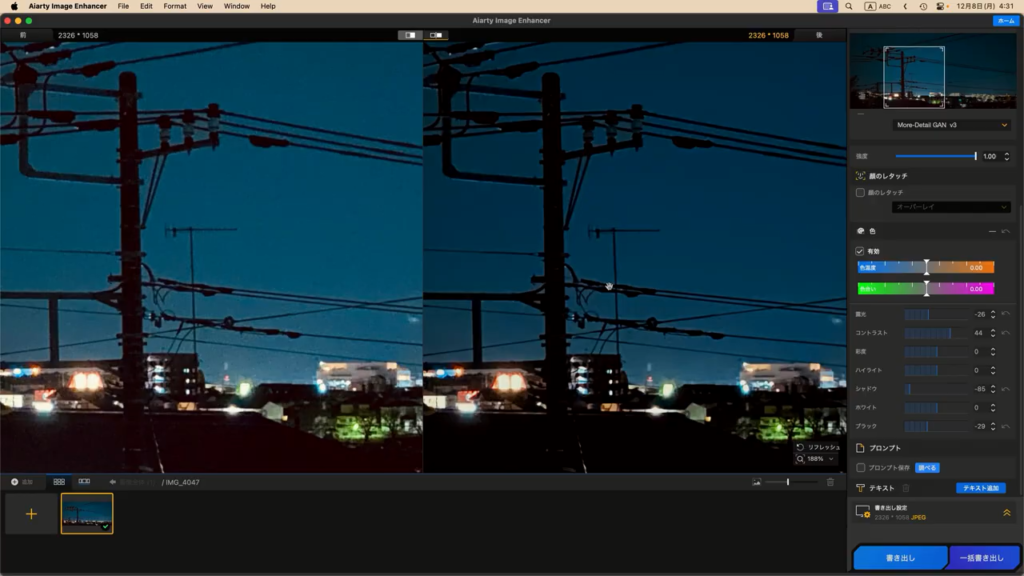Click the trash icon in the file strip
Image resolution: width=1024 pixels, height=576 pixels.
[830, 482]
